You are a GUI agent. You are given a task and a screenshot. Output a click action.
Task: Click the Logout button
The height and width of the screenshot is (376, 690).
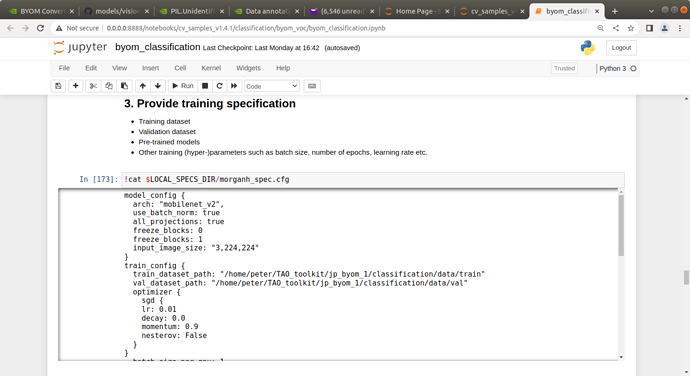(x=621, y=48)
